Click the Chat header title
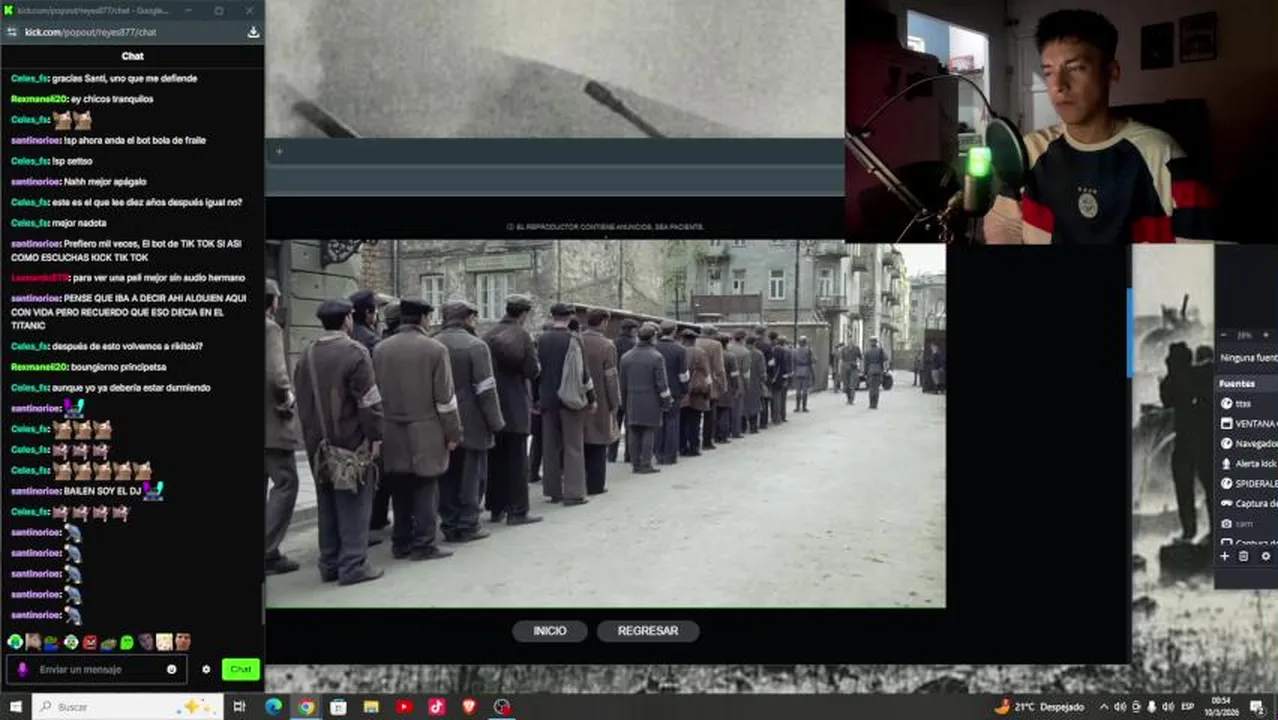 [x=132, y=56]
